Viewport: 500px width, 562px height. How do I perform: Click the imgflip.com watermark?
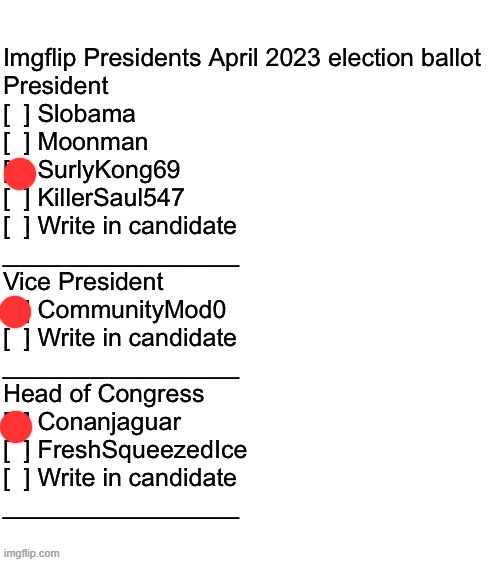32,553
